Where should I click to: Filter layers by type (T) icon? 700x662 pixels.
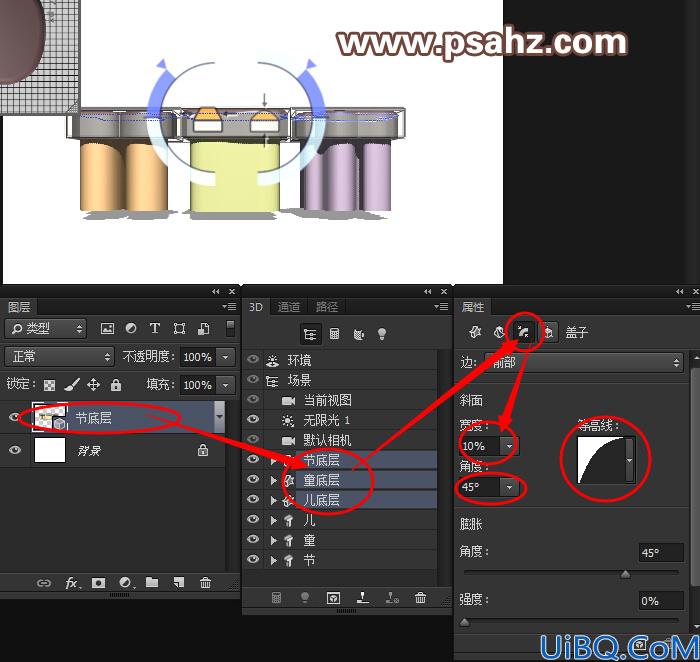(x=154, y=329)
